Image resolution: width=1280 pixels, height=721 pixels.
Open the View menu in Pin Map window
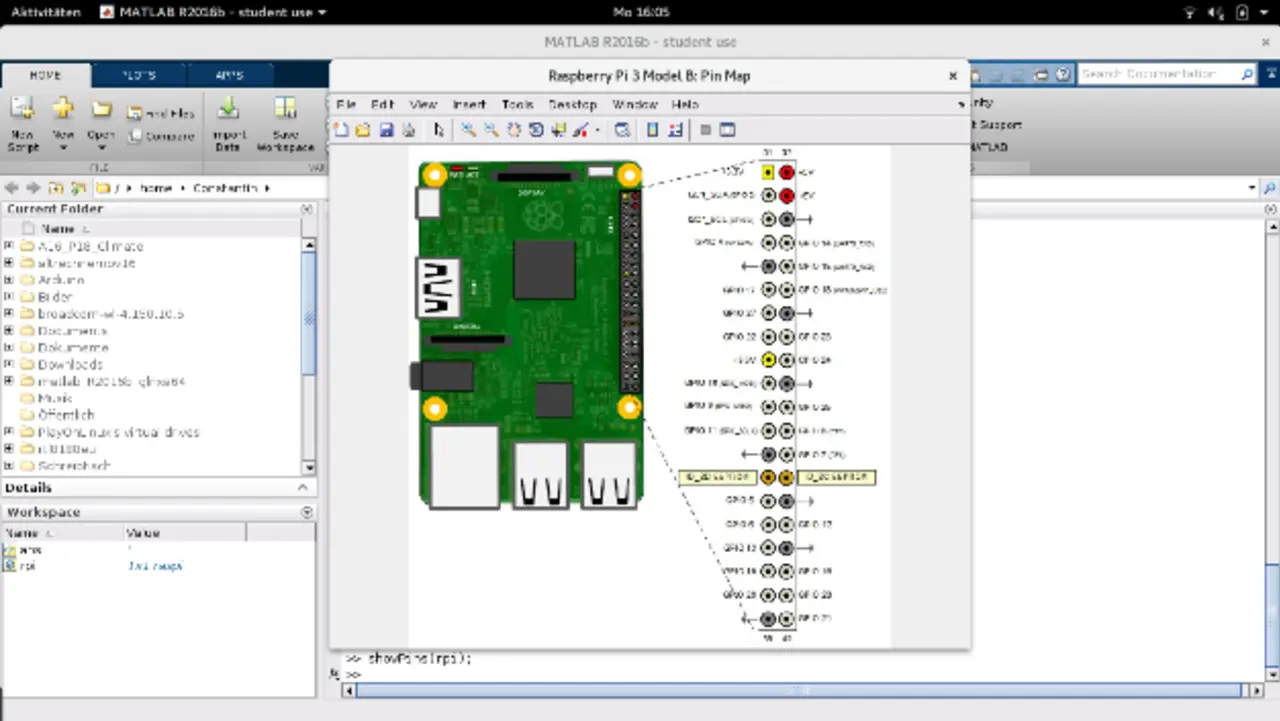click(x=423, y=104)
